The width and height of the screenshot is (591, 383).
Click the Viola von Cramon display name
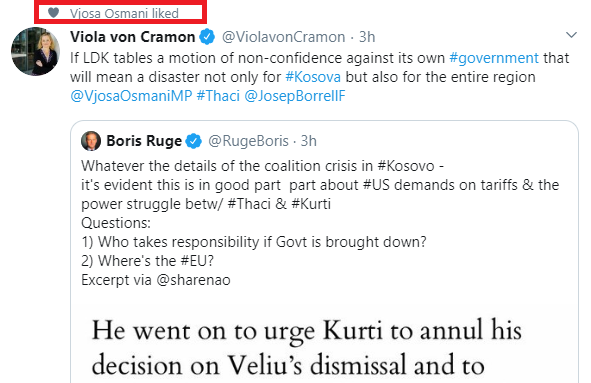coord(133,37)
